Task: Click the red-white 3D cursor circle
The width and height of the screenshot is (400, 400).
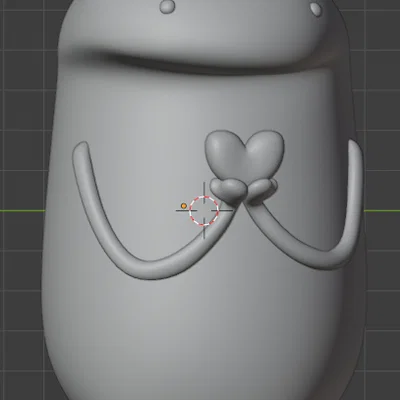Action: tap(204, 211)
